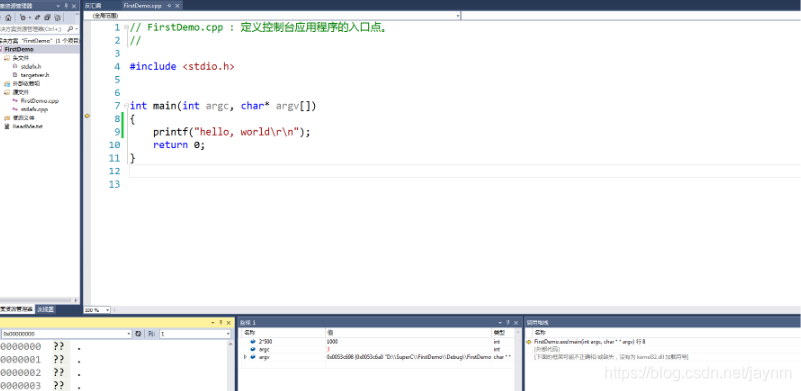Open stdafx.cpp in Solution Explorer
Viewport: 801px width, 391px height.
click(34, 109)
